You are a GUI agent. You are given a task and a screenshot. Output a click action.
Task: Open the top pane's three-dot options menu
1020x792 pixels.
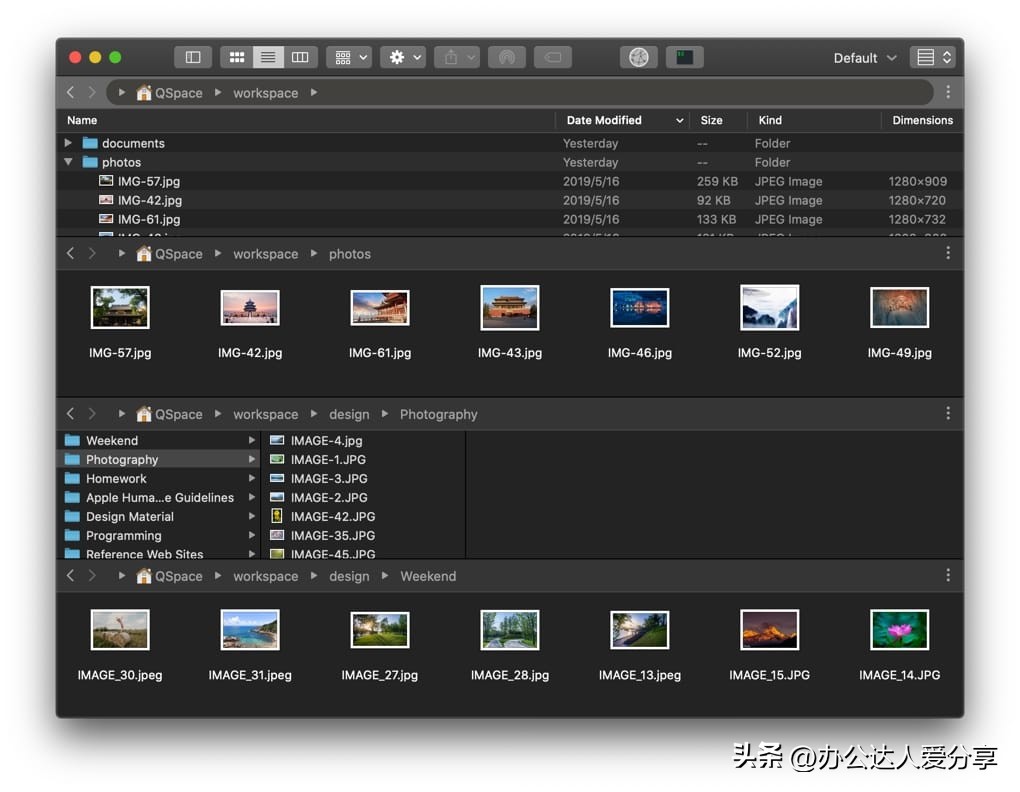click(x=948, y=92)
